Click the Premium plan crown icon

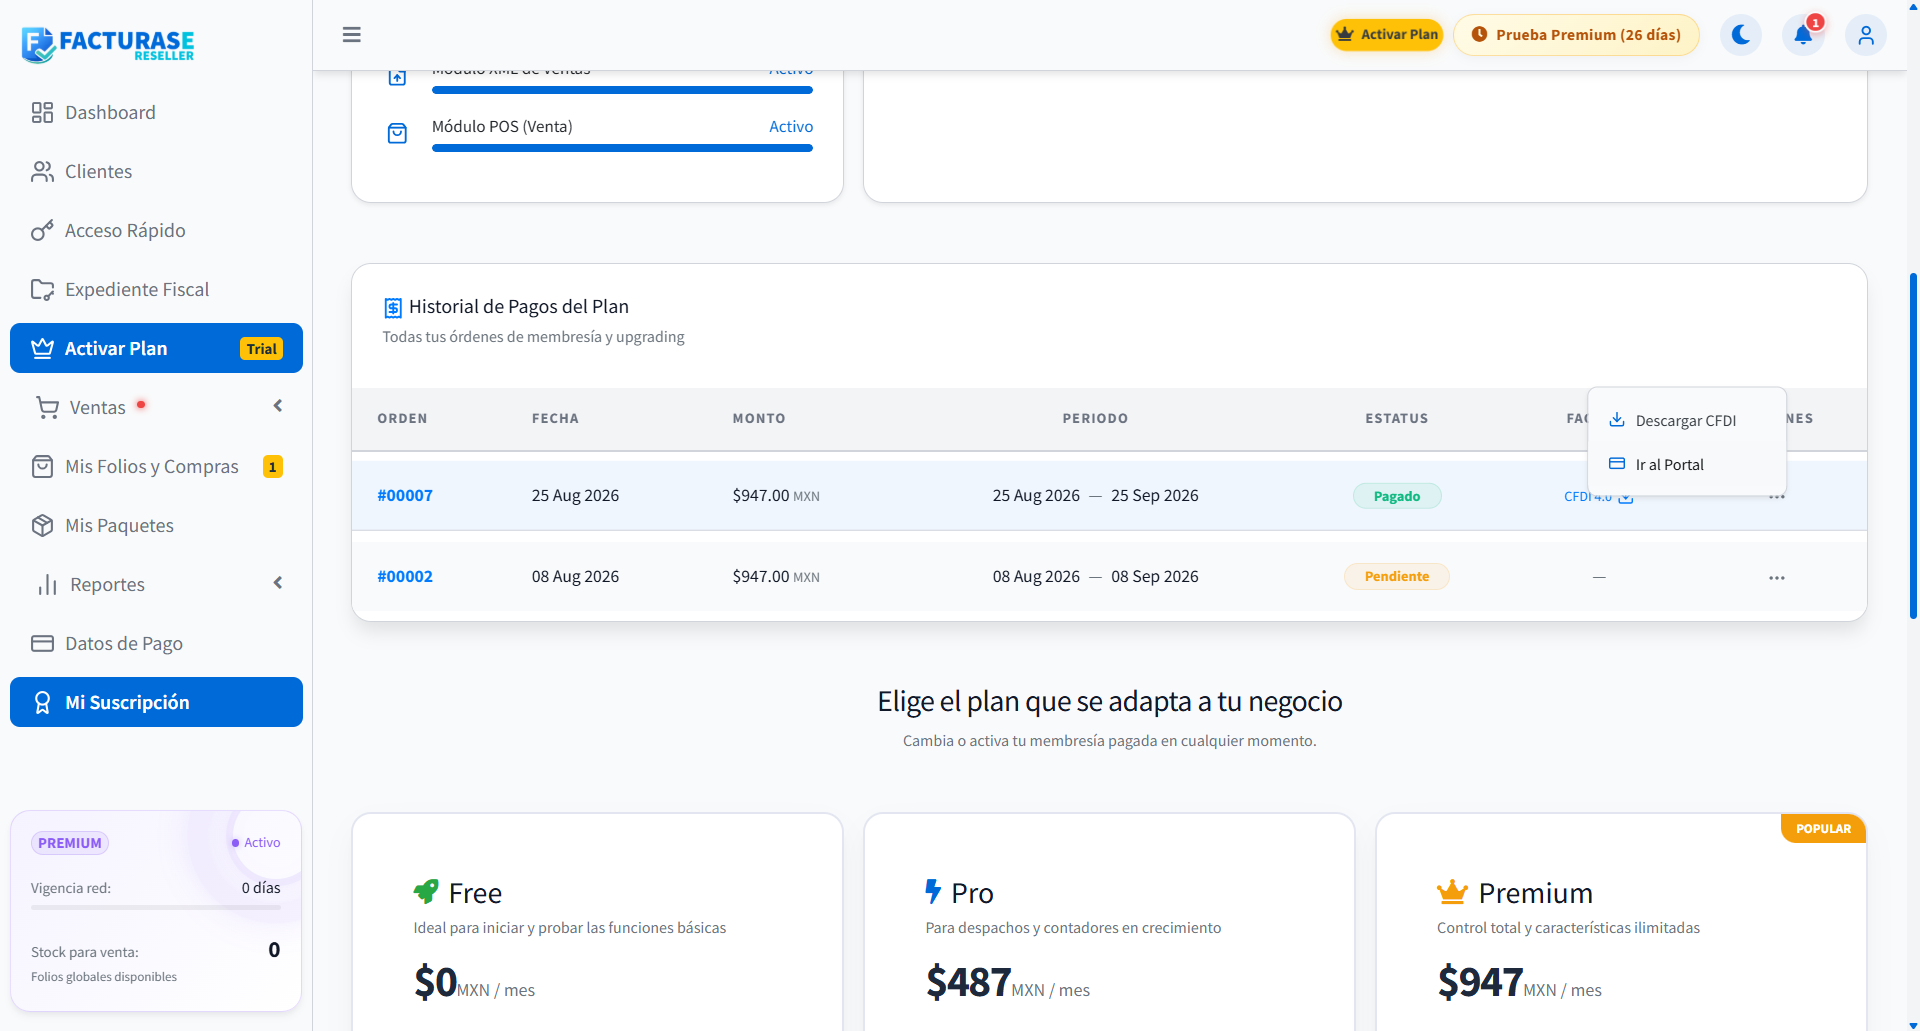1452,891
